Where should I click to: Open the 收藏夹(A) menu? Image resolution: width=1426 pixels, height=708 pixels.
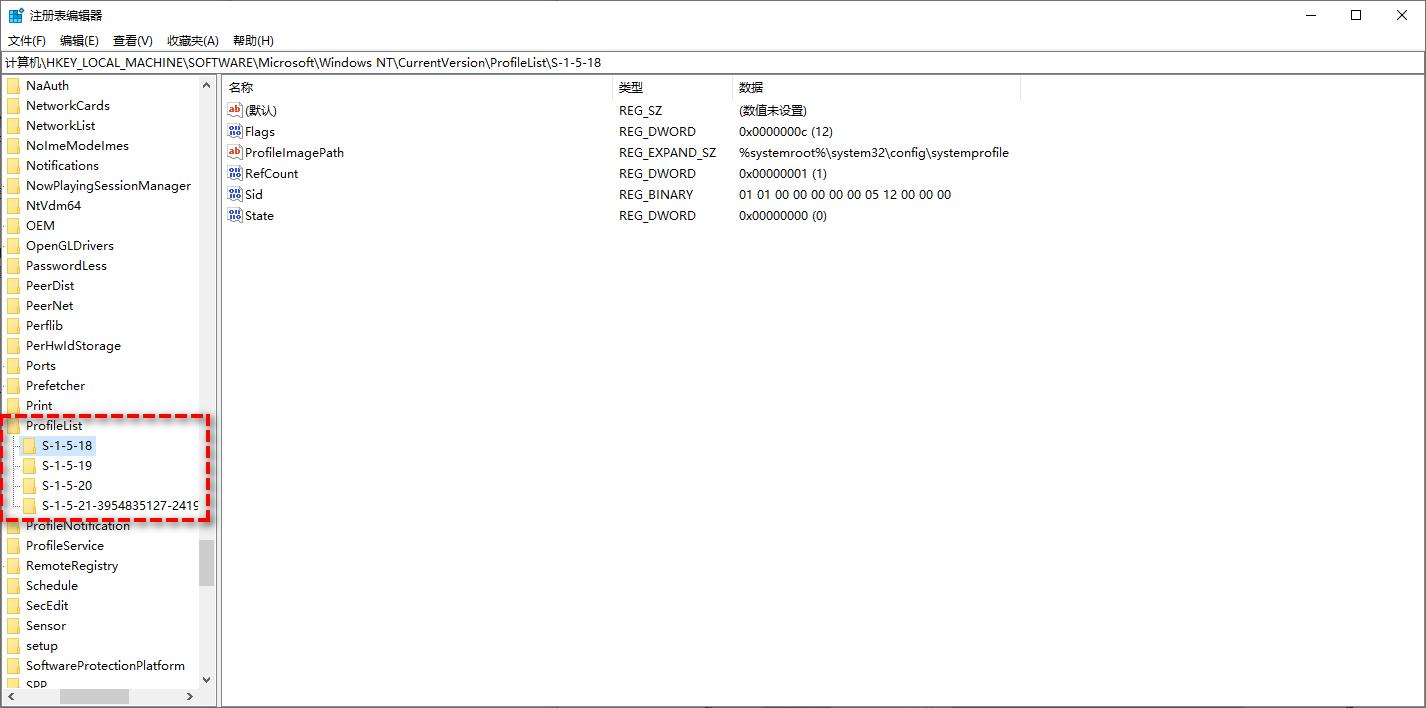[x=192, y=41]
